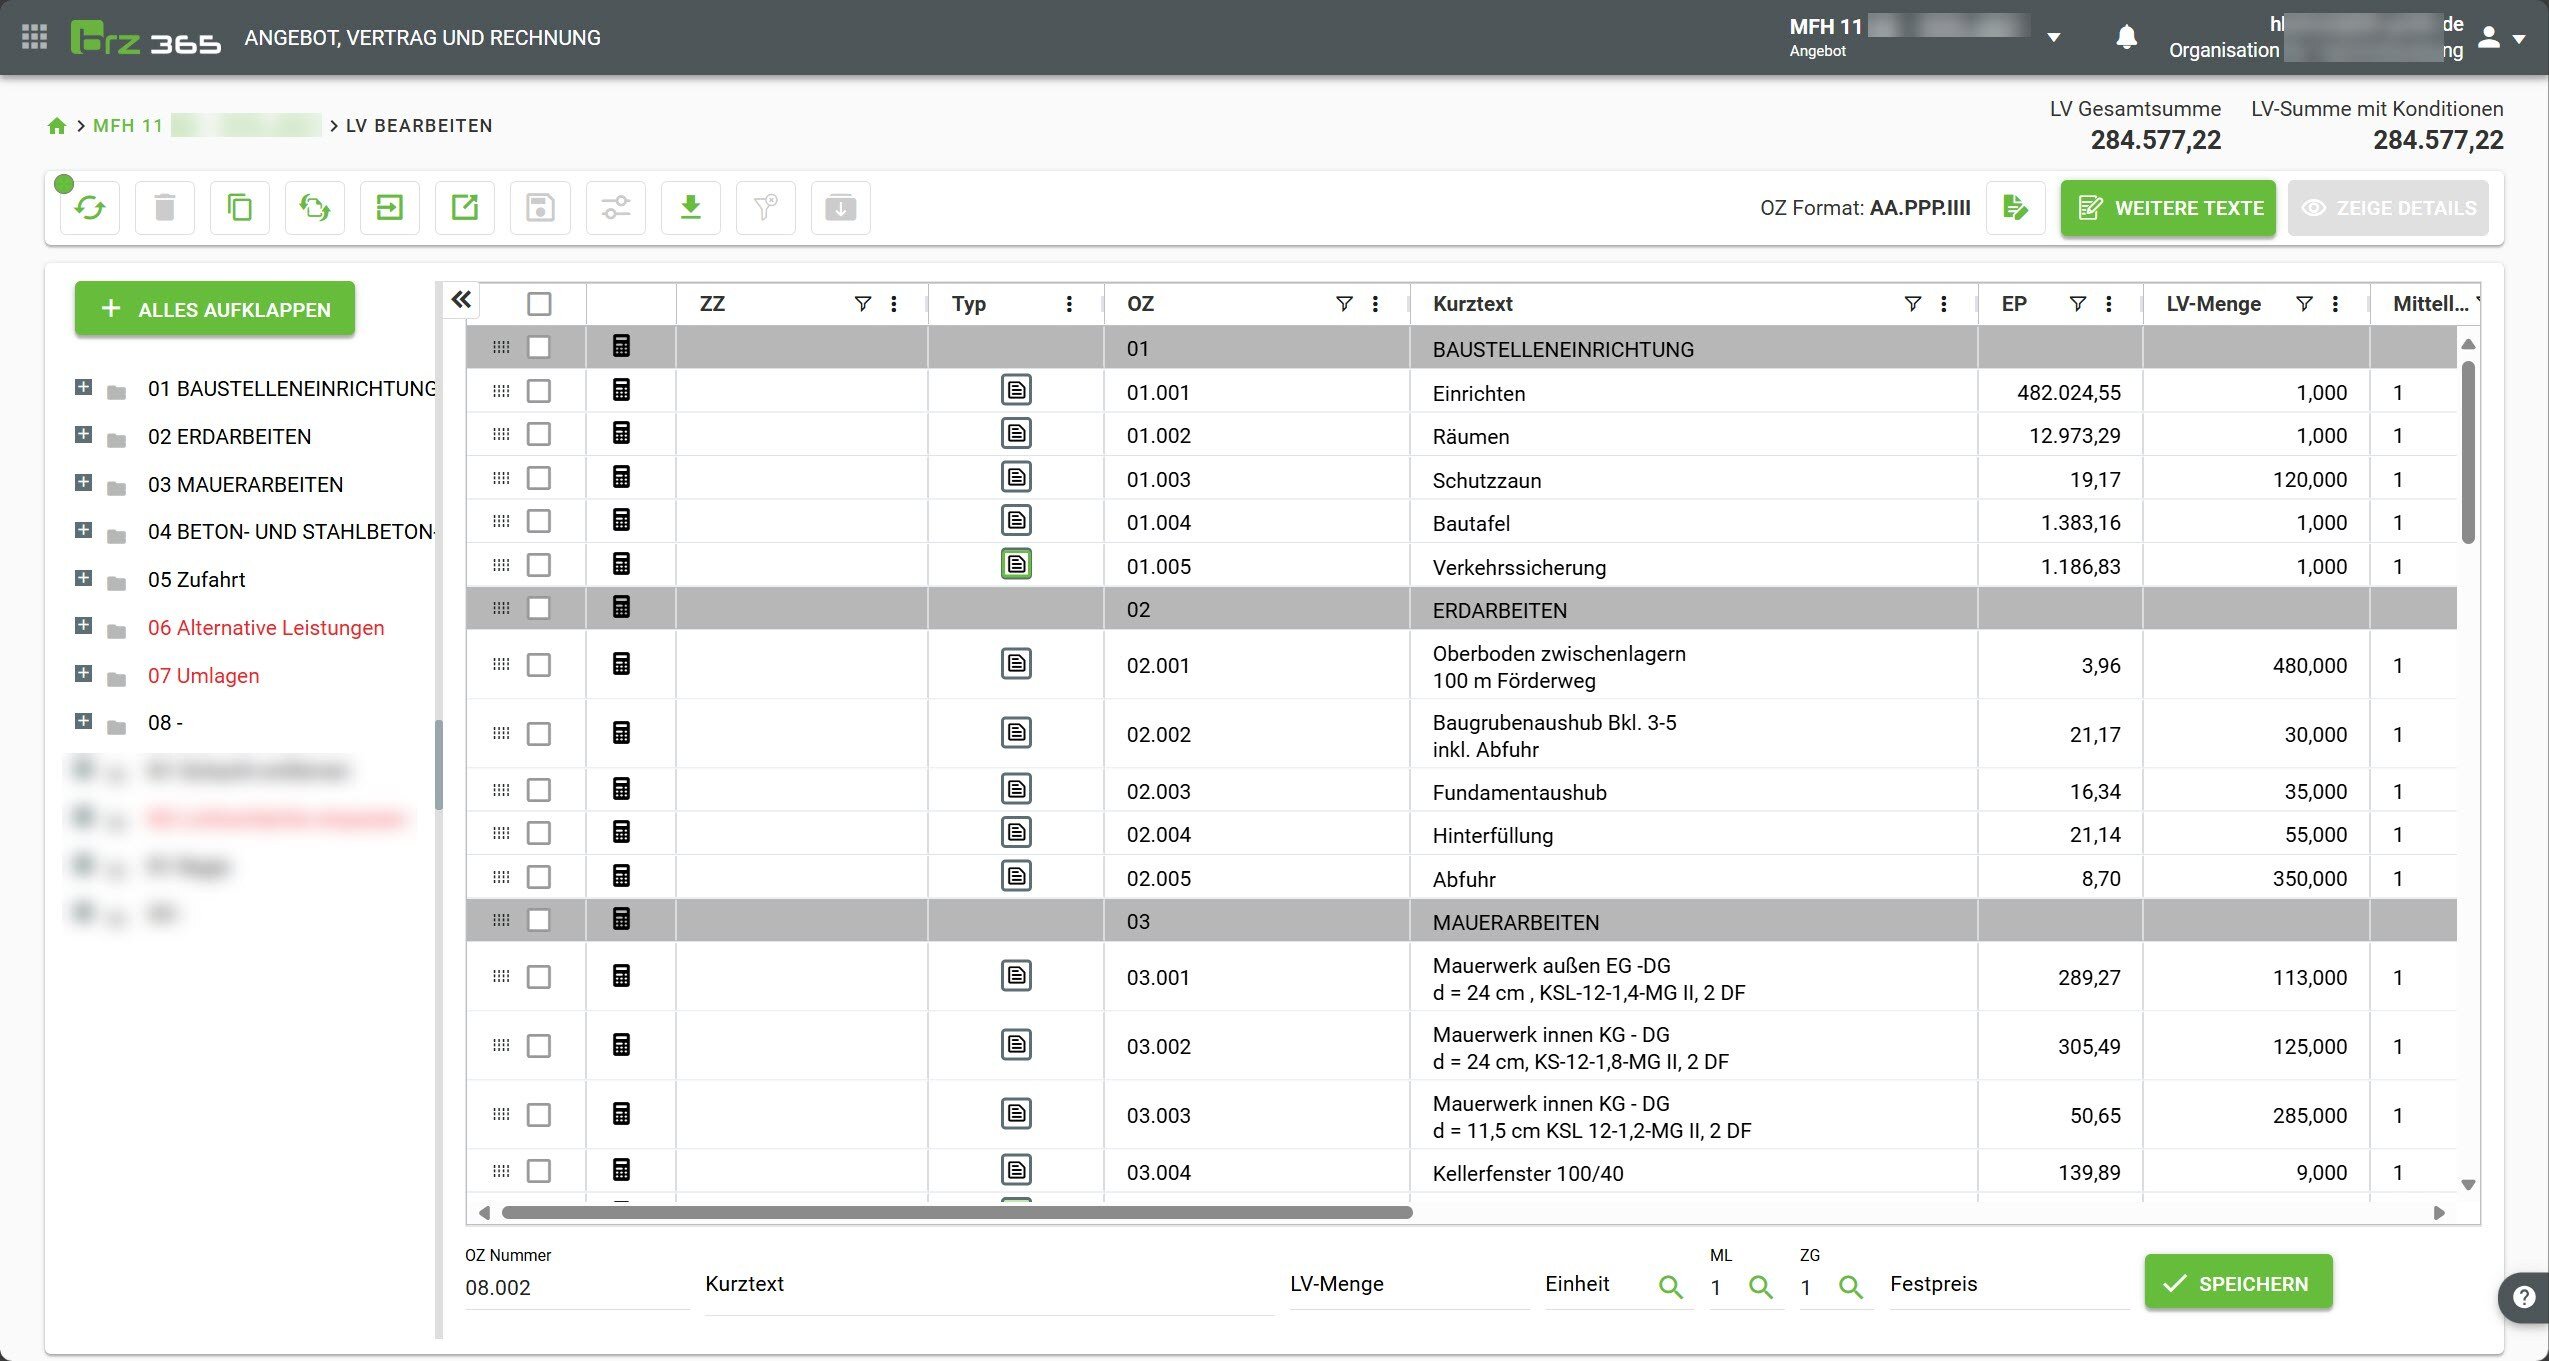Viewport: 2549px width, 1361px height.
Task: Toggle the select-all header checkbox
Action: [539, 304]
